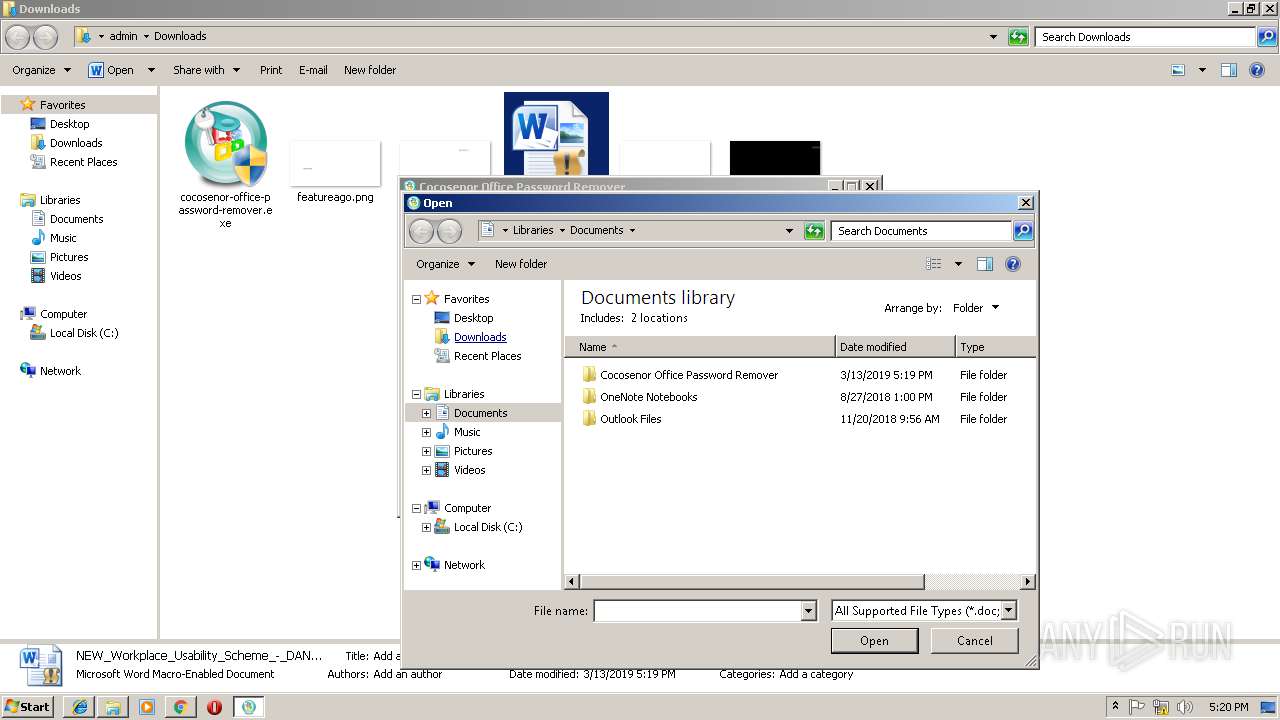Click the File name input field
The image size is (1280, 720).
coord(698,611)
